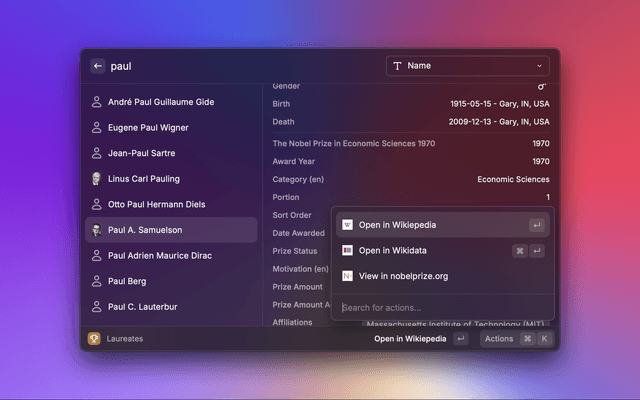Click the back arrow button

[98, 66]
